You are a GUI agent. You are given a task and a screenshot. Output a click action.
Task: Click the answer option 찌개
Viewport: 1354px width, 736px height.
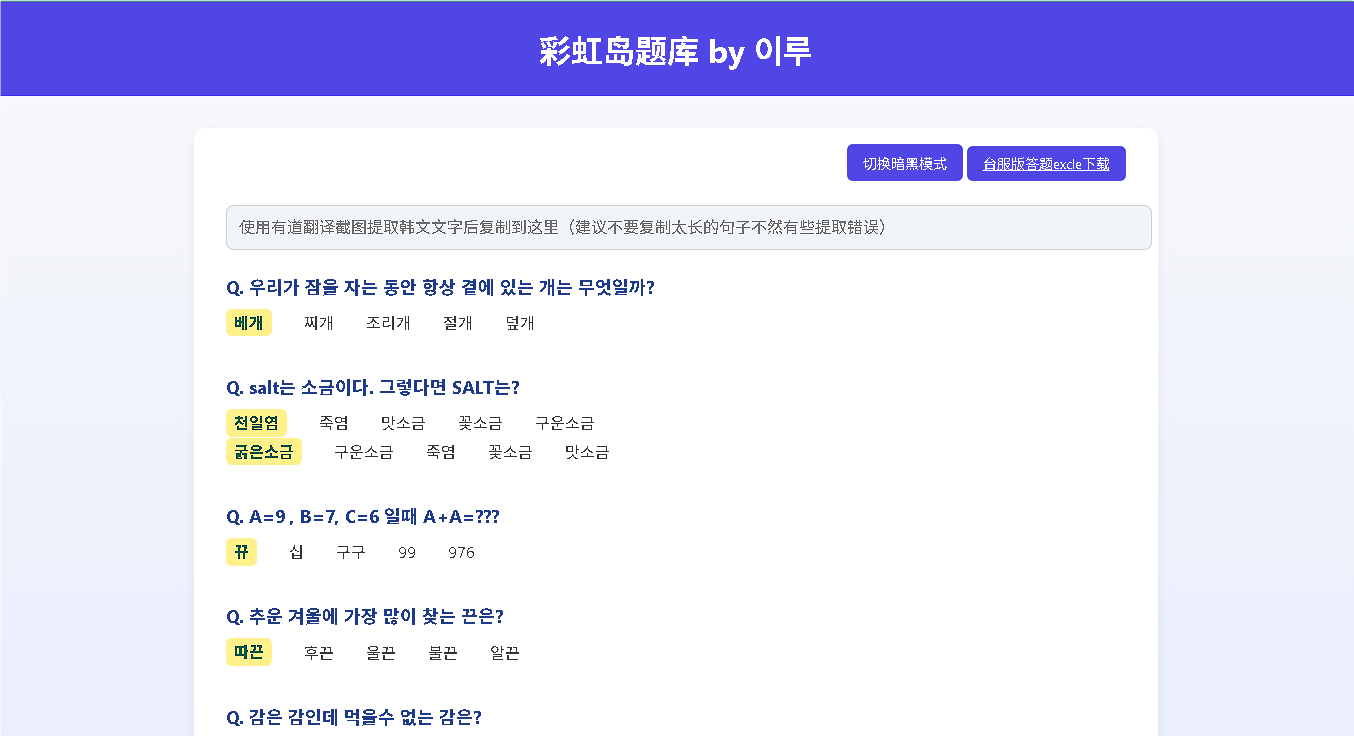pos(318,323)
